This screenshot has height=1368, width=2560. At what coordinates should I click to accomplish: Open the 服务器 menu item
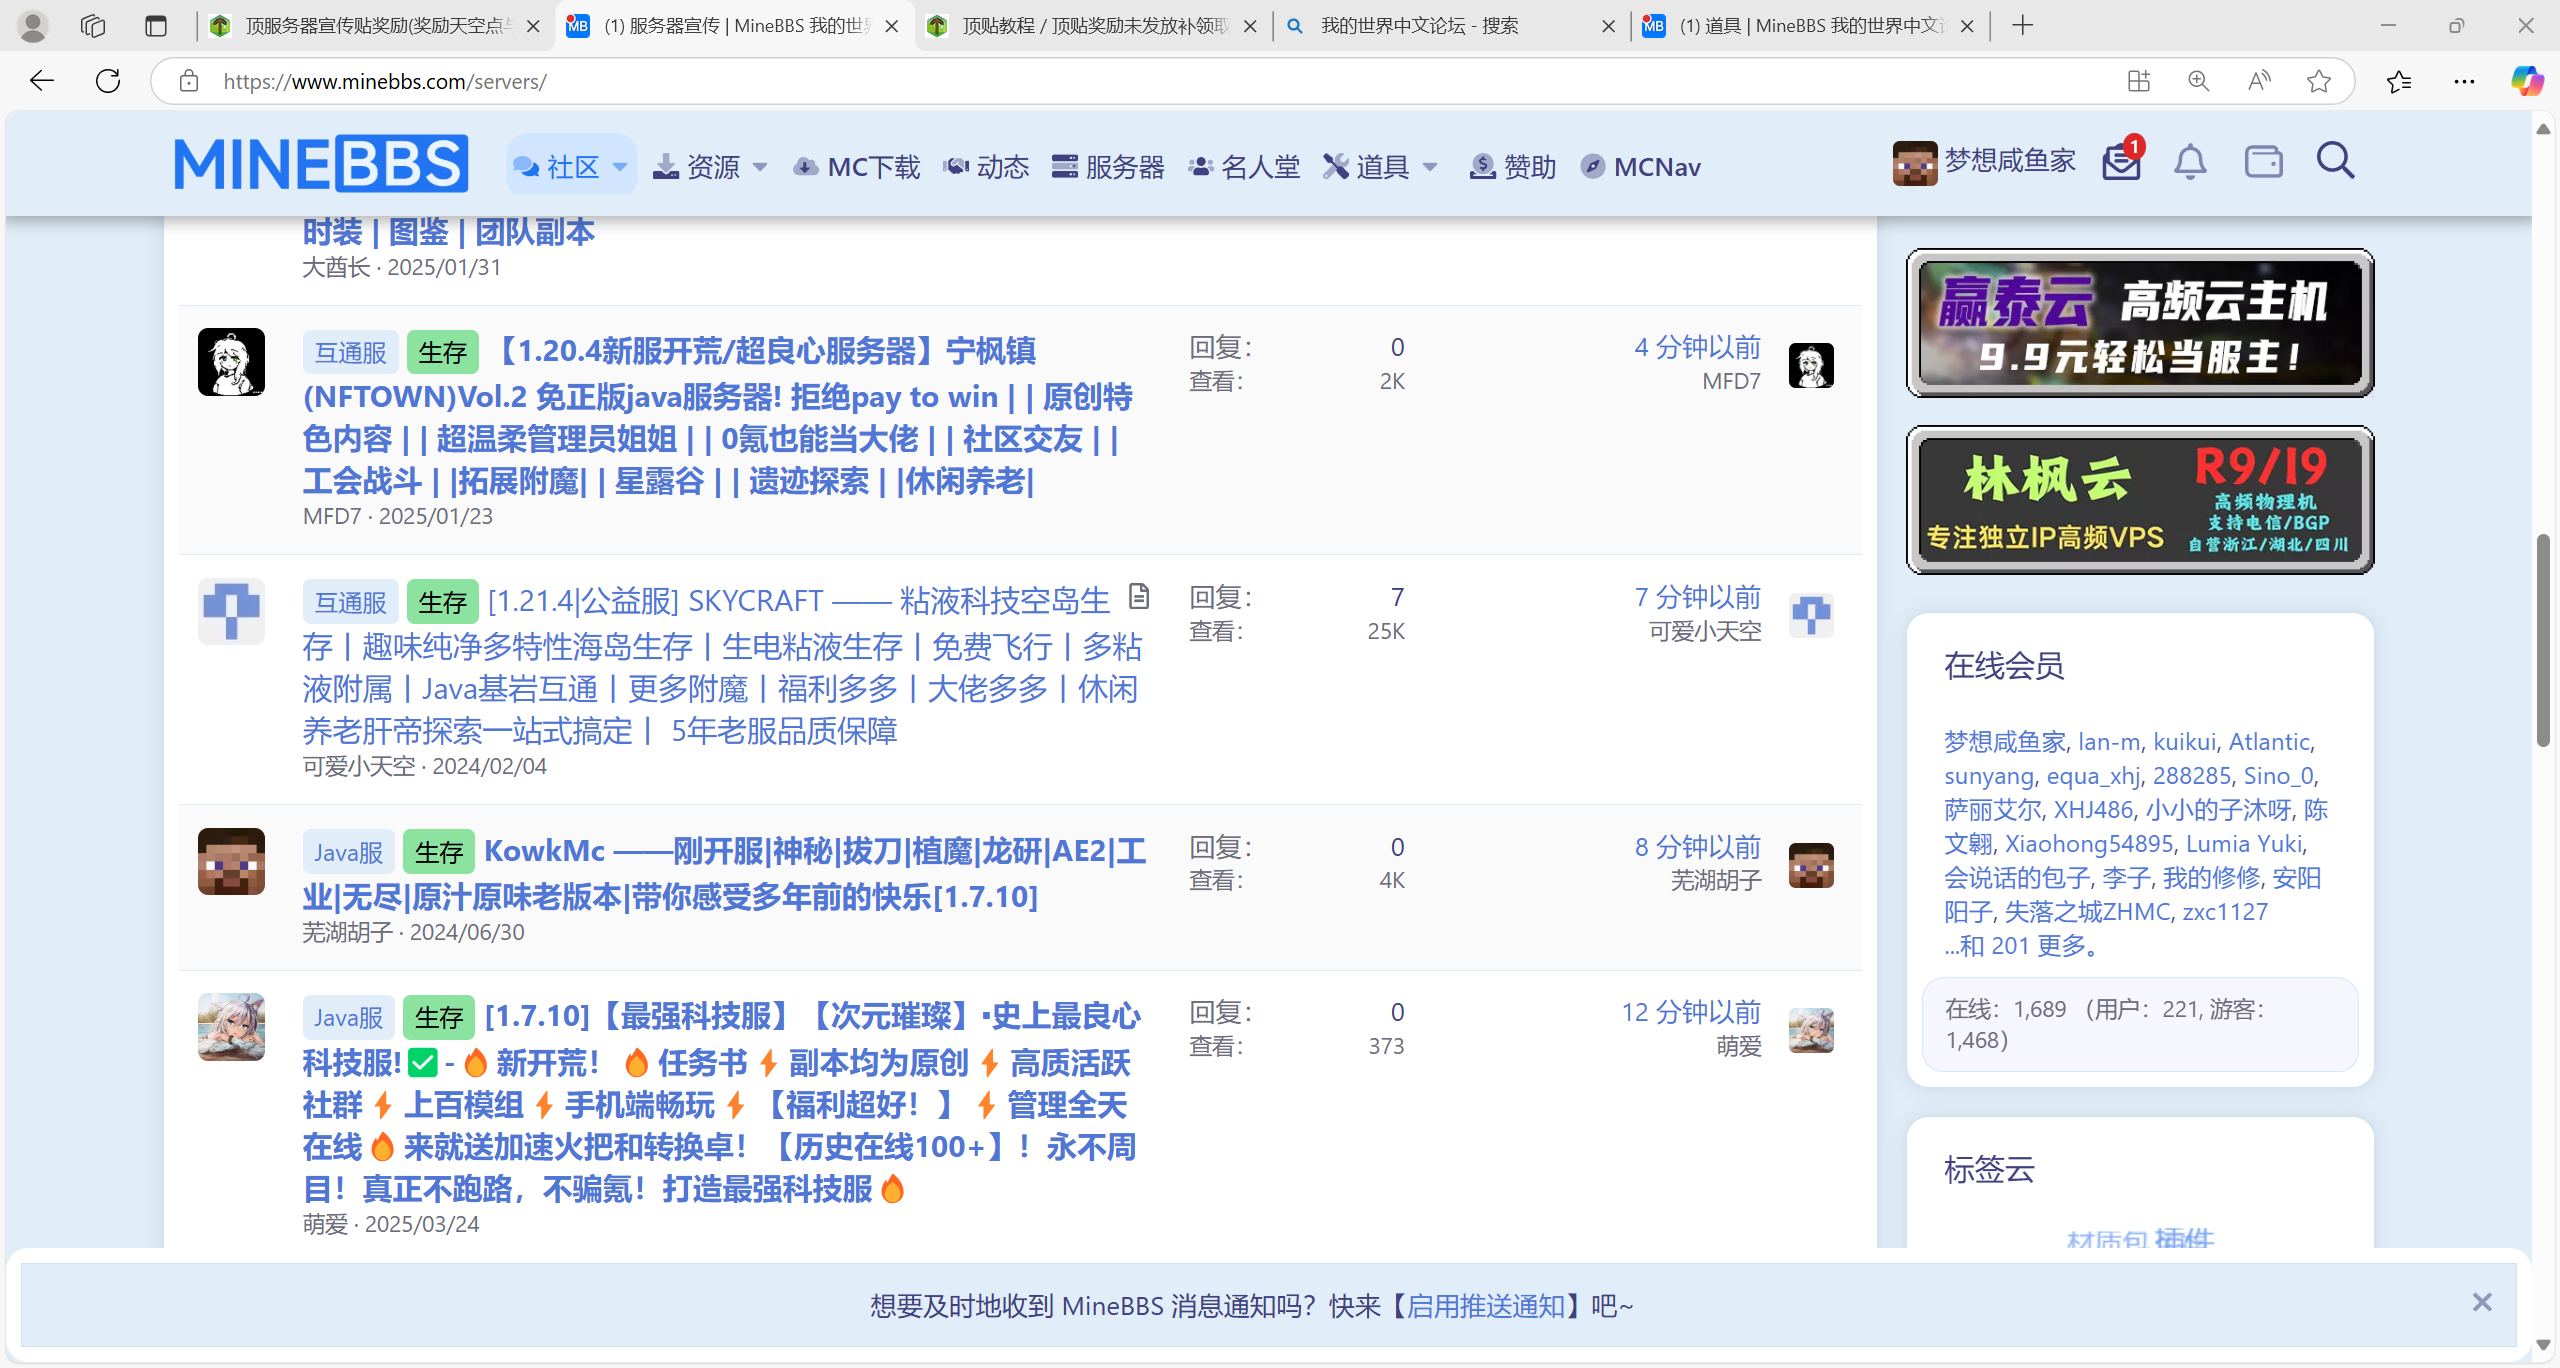click(x=1108, y=167)
